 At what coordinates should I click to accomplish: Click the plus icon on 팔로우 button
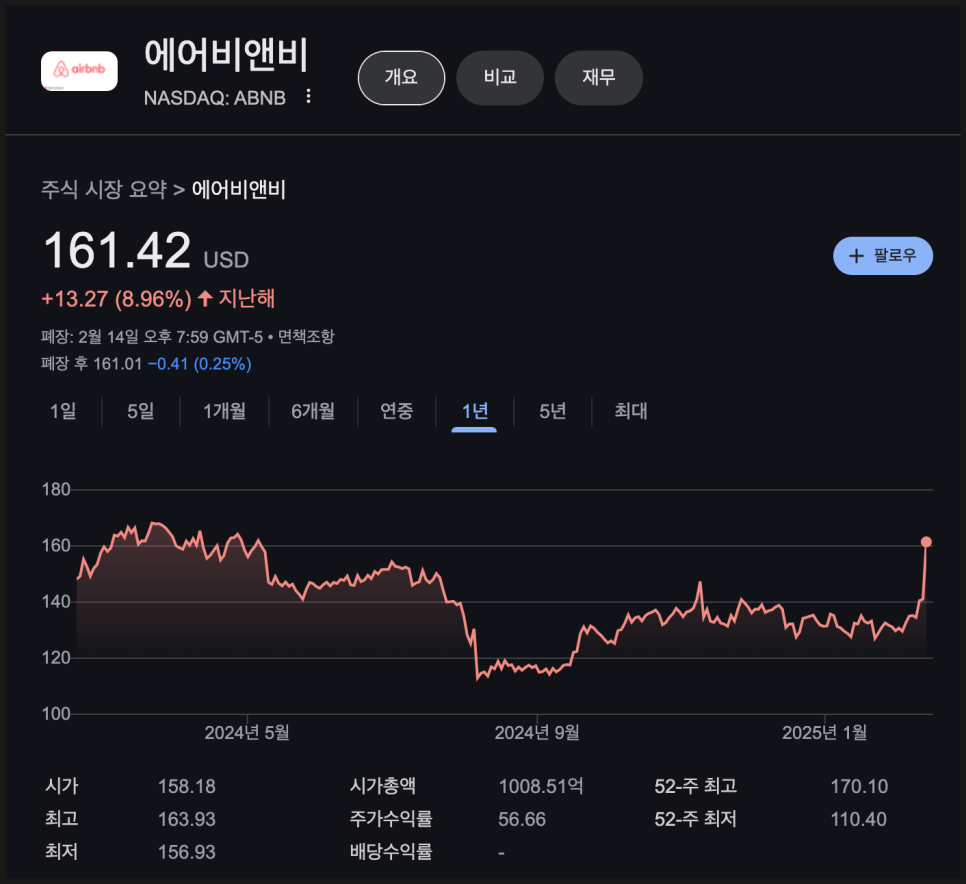coord(856,256)
